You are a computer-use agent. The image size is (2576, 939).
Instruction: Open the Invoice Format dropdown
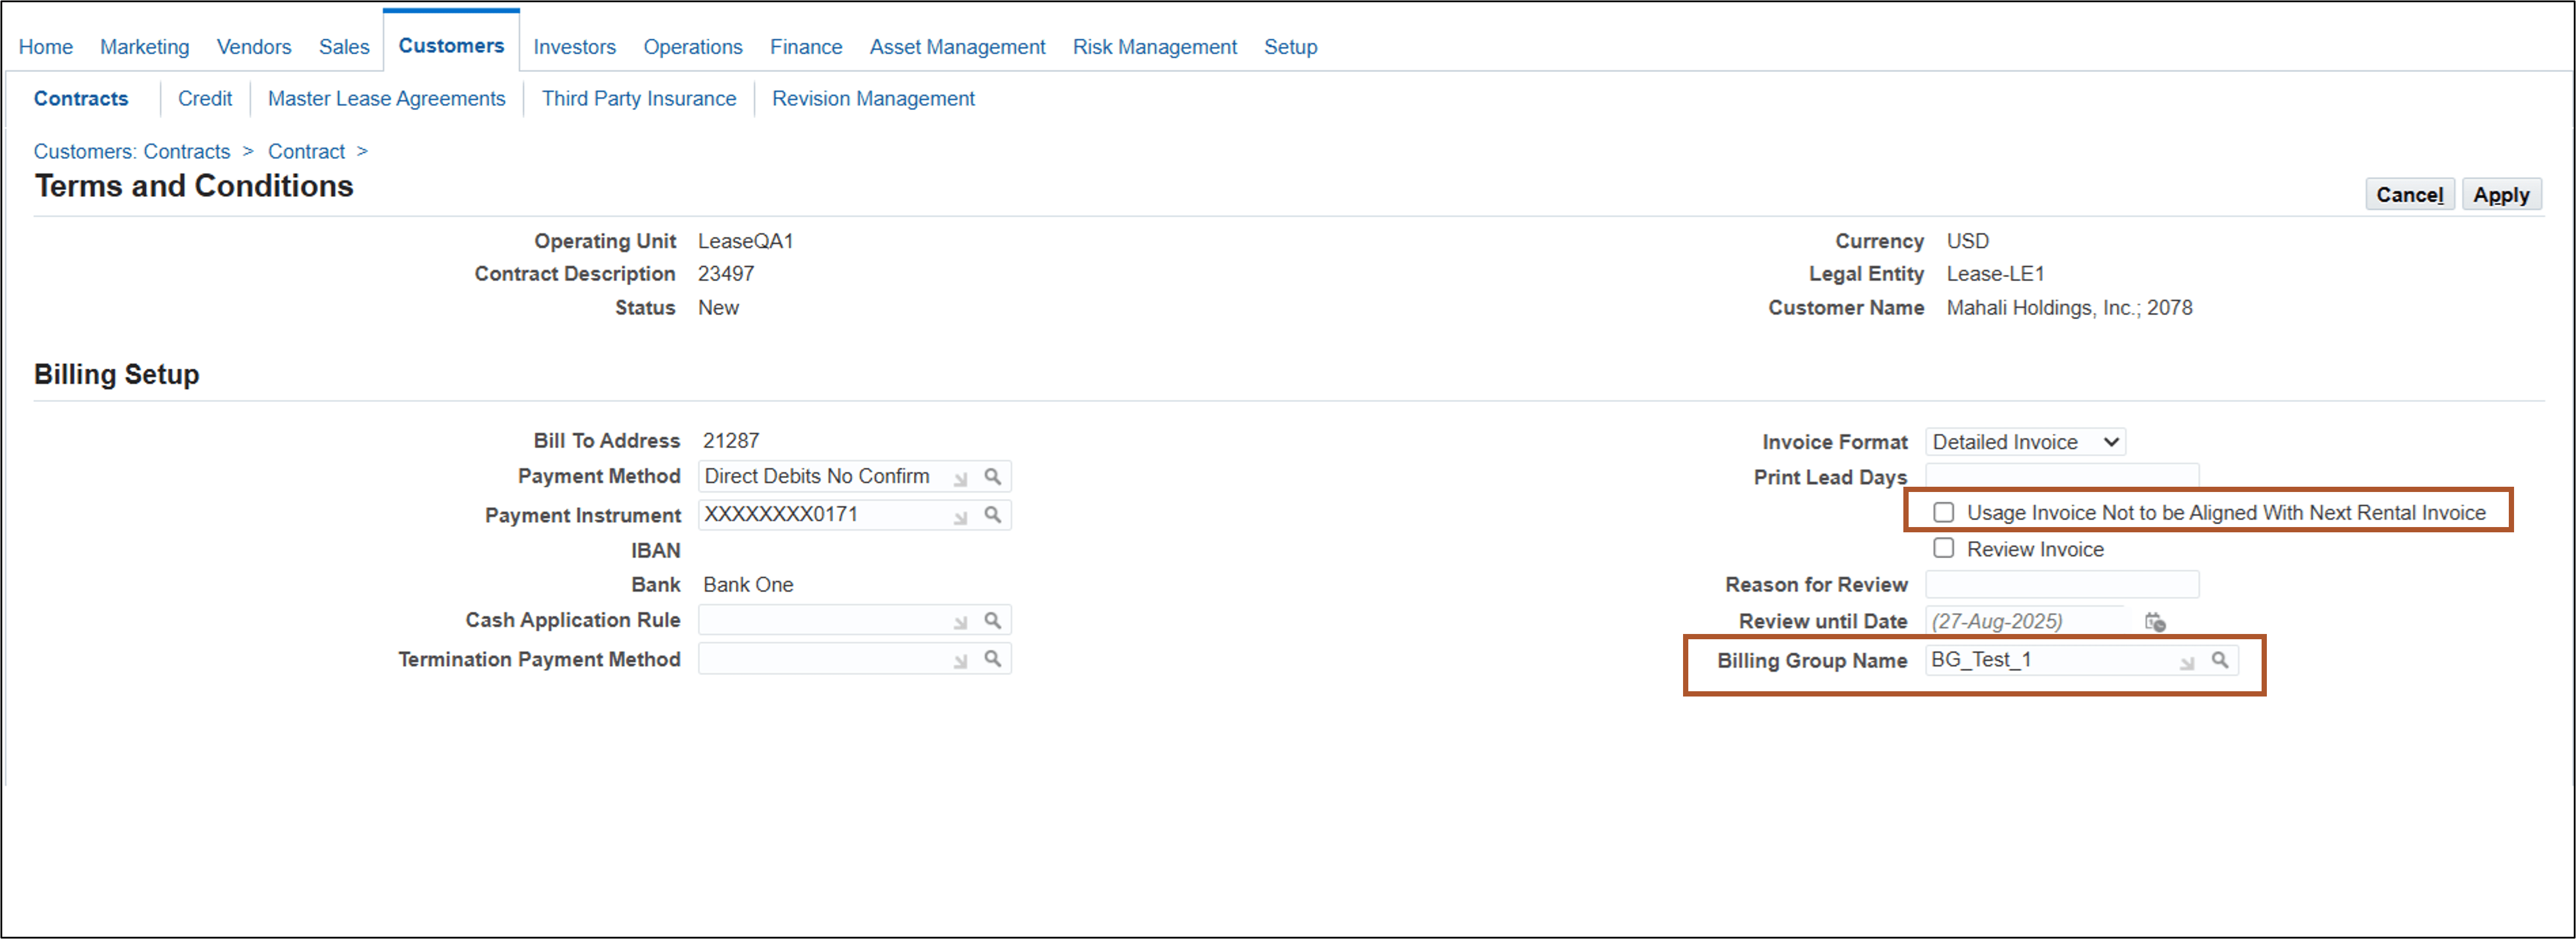pyautogui.click(x=2024, y=441)
